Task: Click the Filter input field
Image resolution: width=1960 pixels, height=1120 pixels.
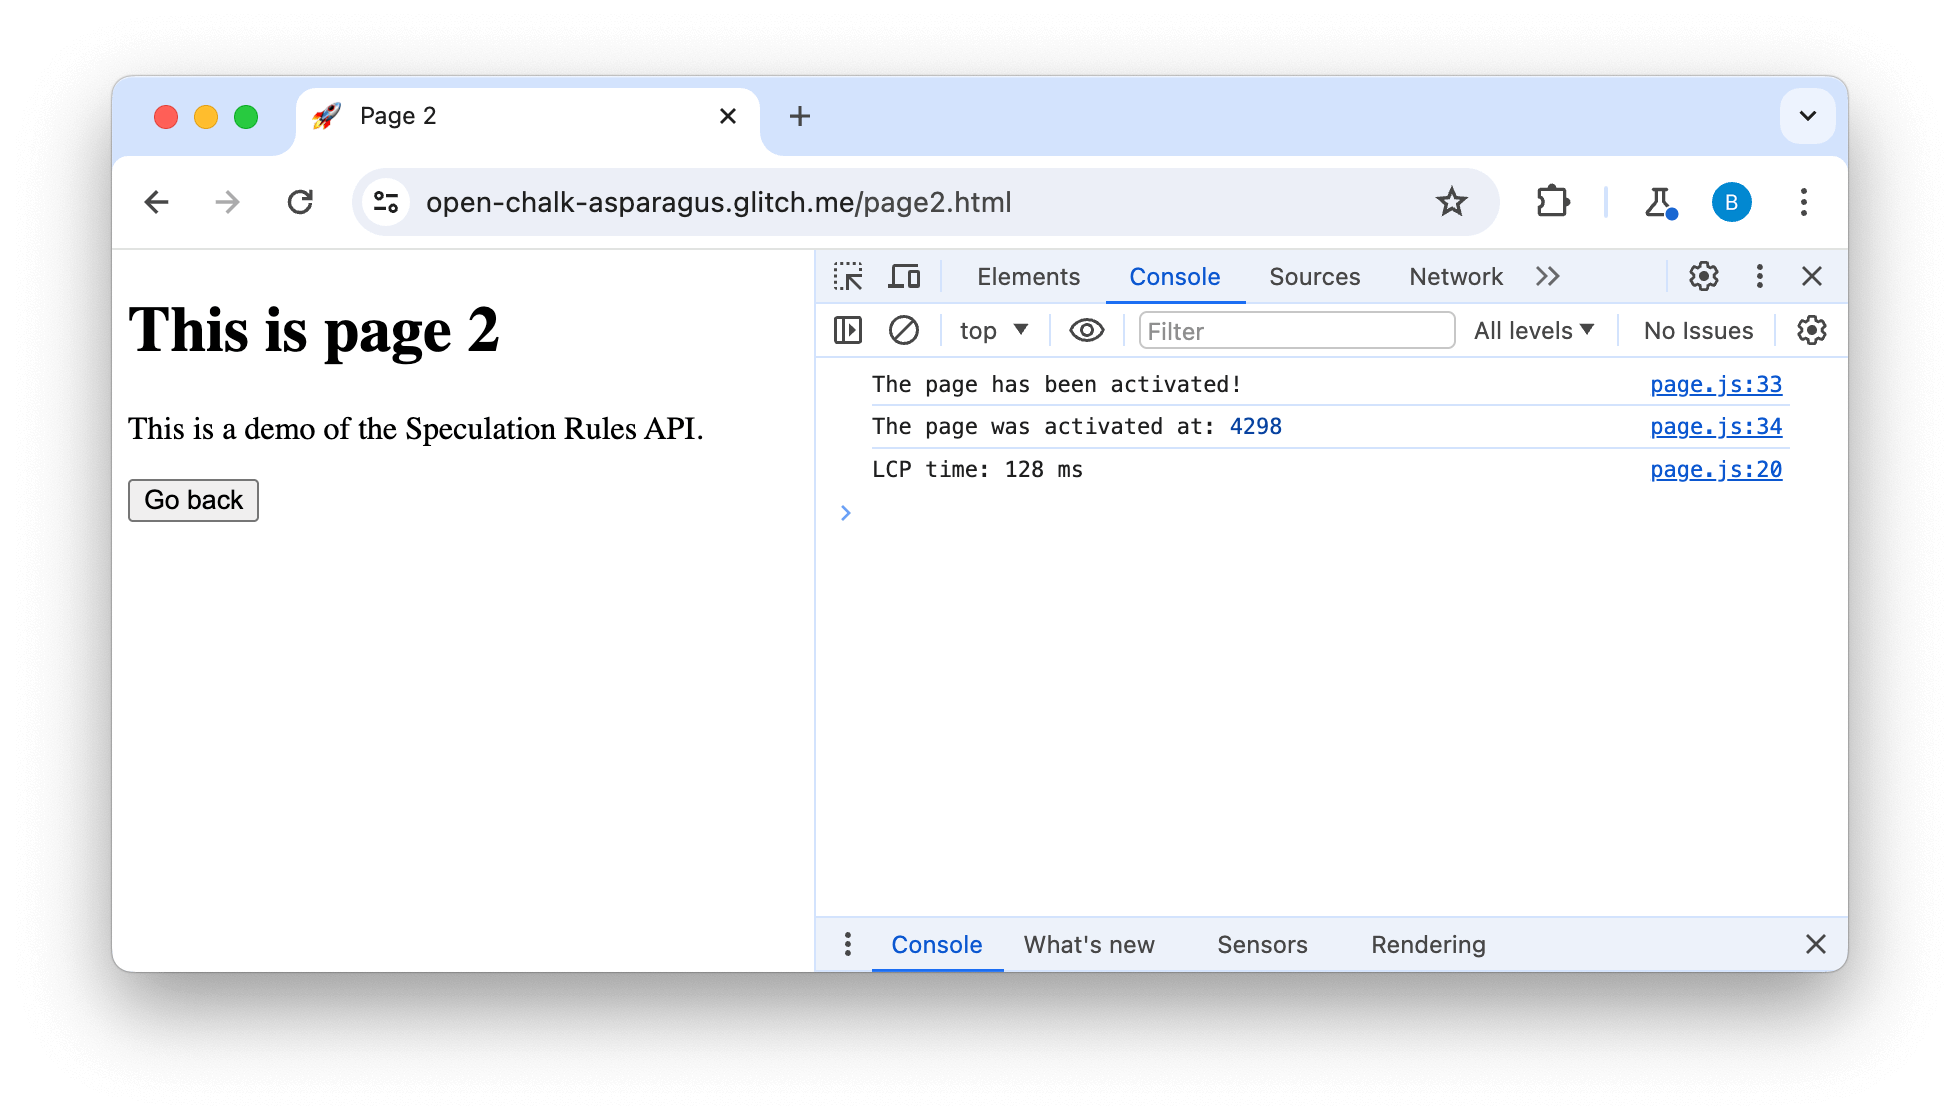Action: click(x=1294, y=330)
